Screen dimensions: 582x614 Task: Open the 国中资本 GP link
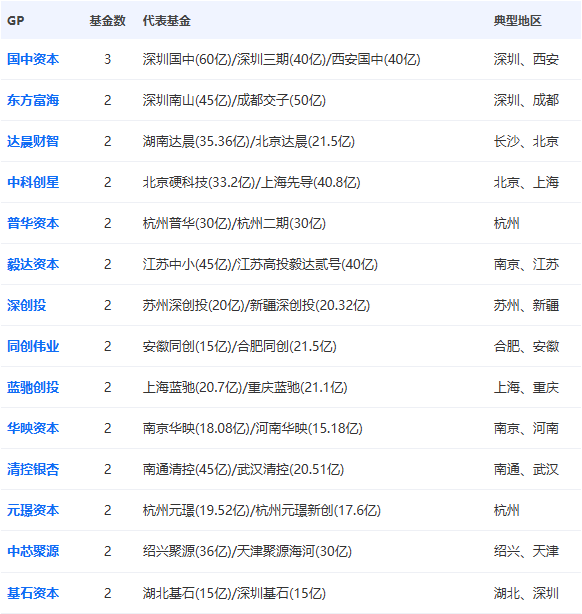point(33,60)
